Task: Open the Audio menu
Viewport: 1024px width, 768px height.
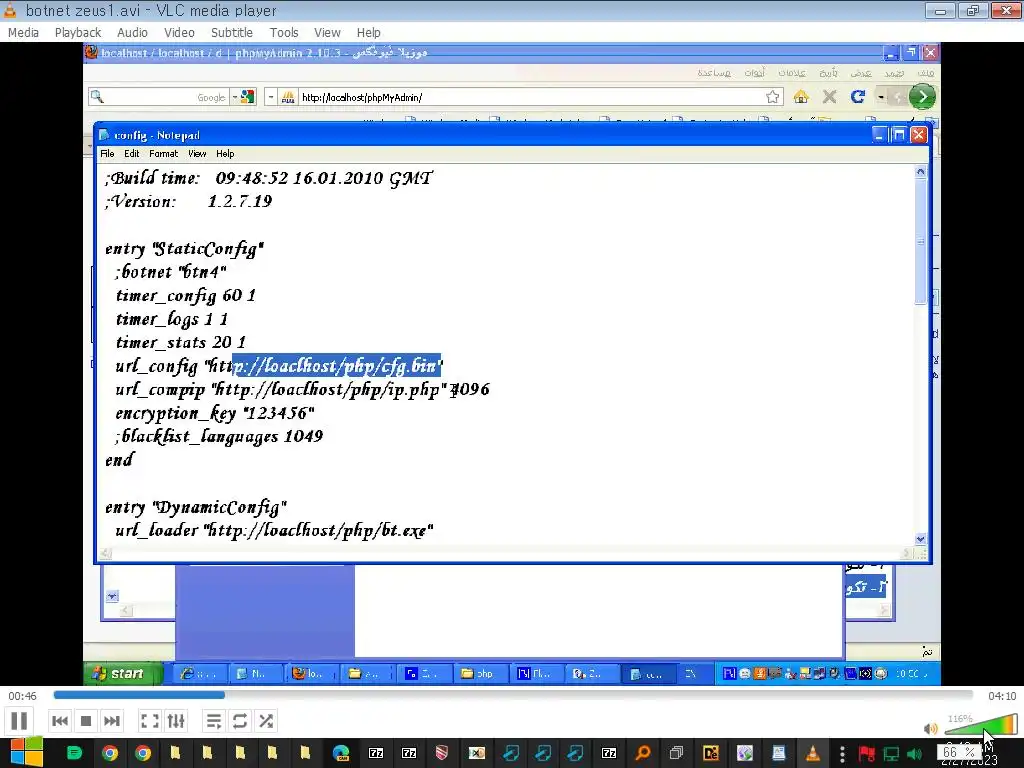Action: tap(132, 33)
